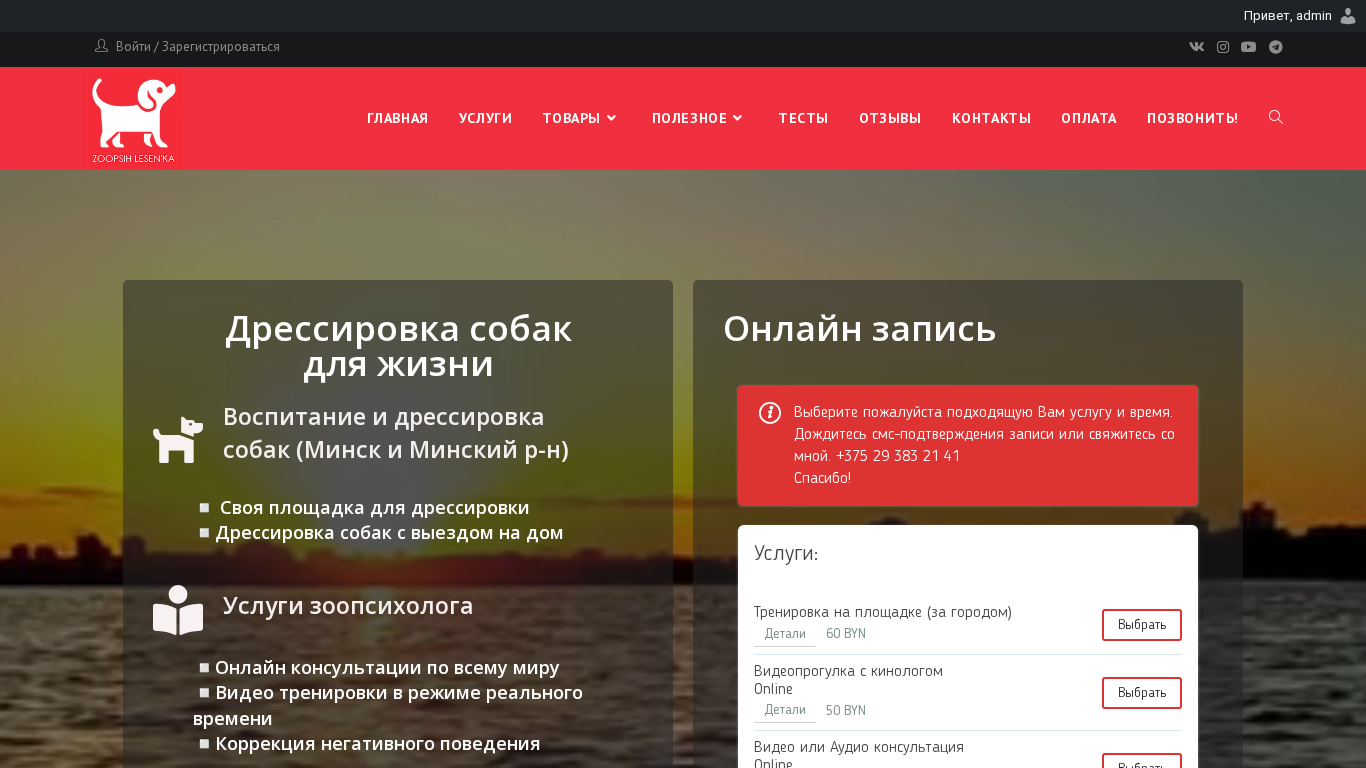Click the Видеопрогулка с кинологом service name
Screen dimensions: 1366x768
click(848, 671)
